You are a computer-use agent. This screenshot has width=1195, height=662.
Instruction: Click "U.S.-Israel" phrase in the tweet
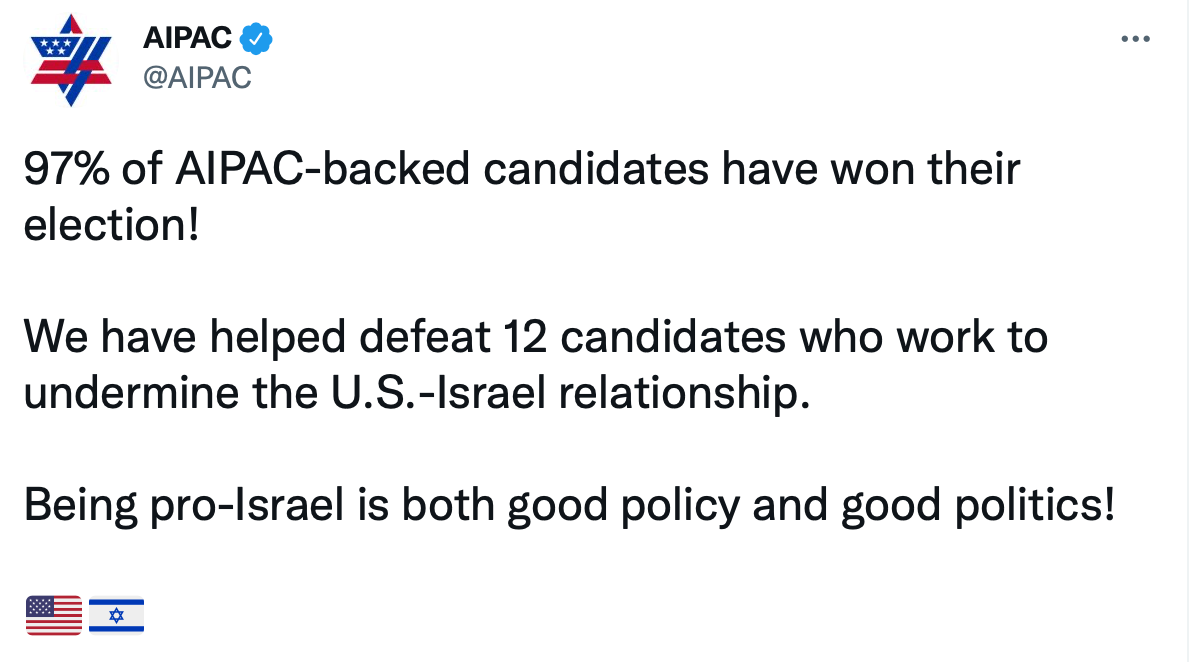[x=438, y=392]
